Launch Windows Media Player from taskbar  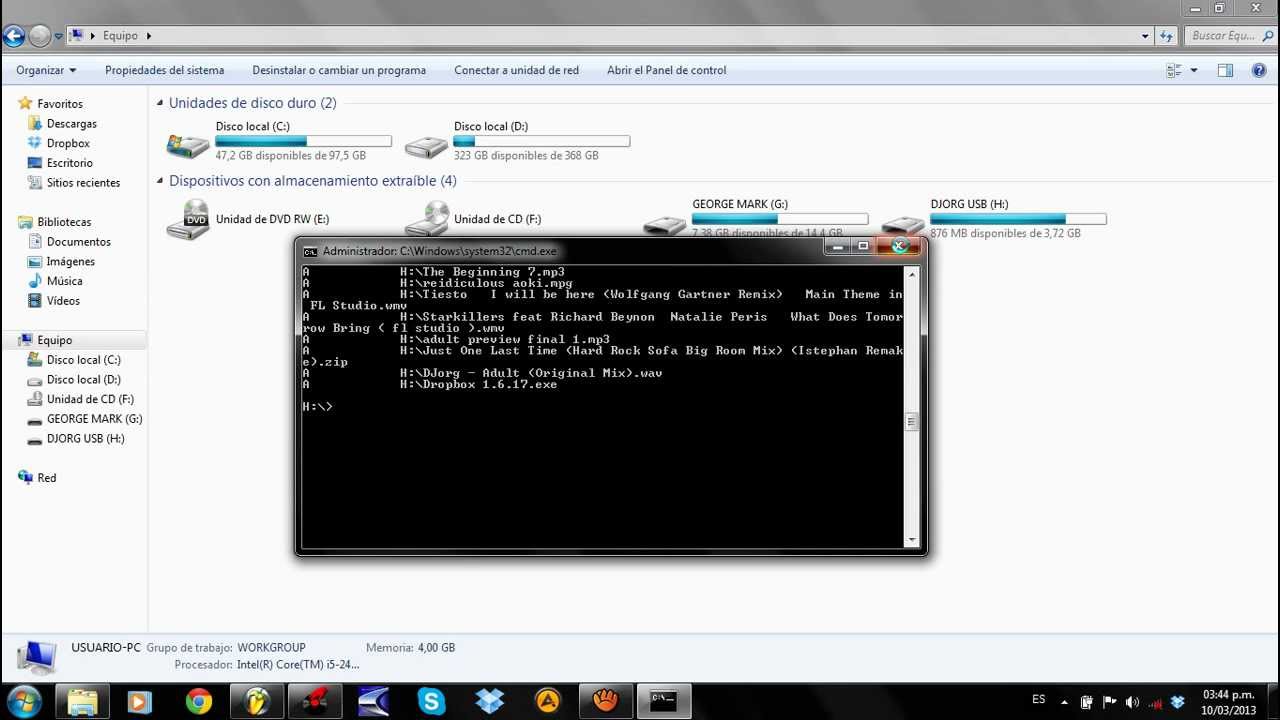[x=139, y=701]
